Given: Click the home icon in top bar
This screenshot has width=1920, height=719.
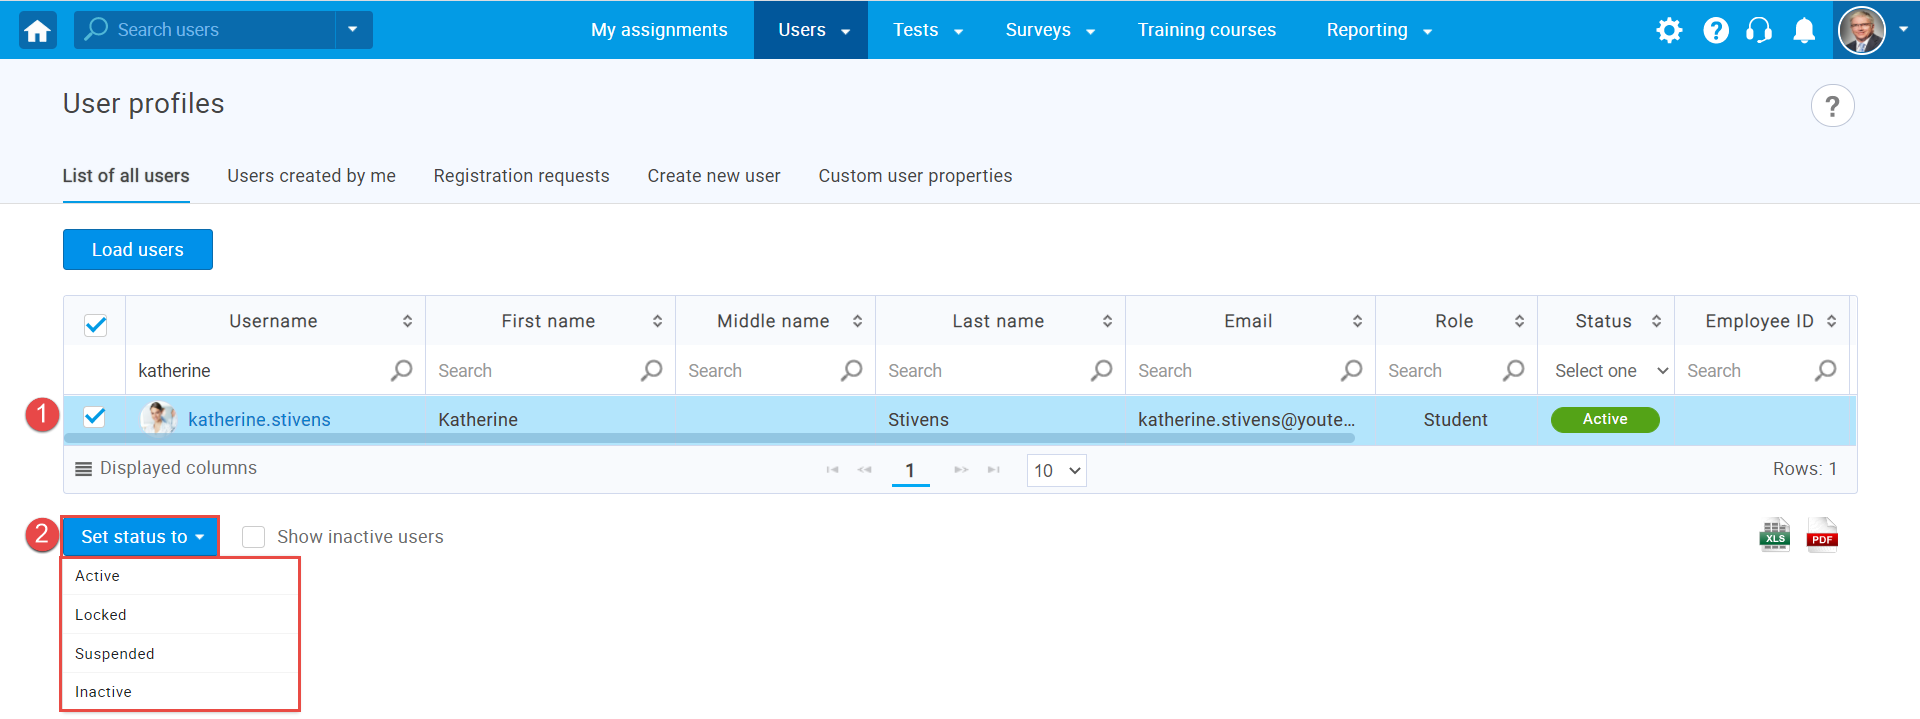Looking at the screenshot, I should point(38,30).
